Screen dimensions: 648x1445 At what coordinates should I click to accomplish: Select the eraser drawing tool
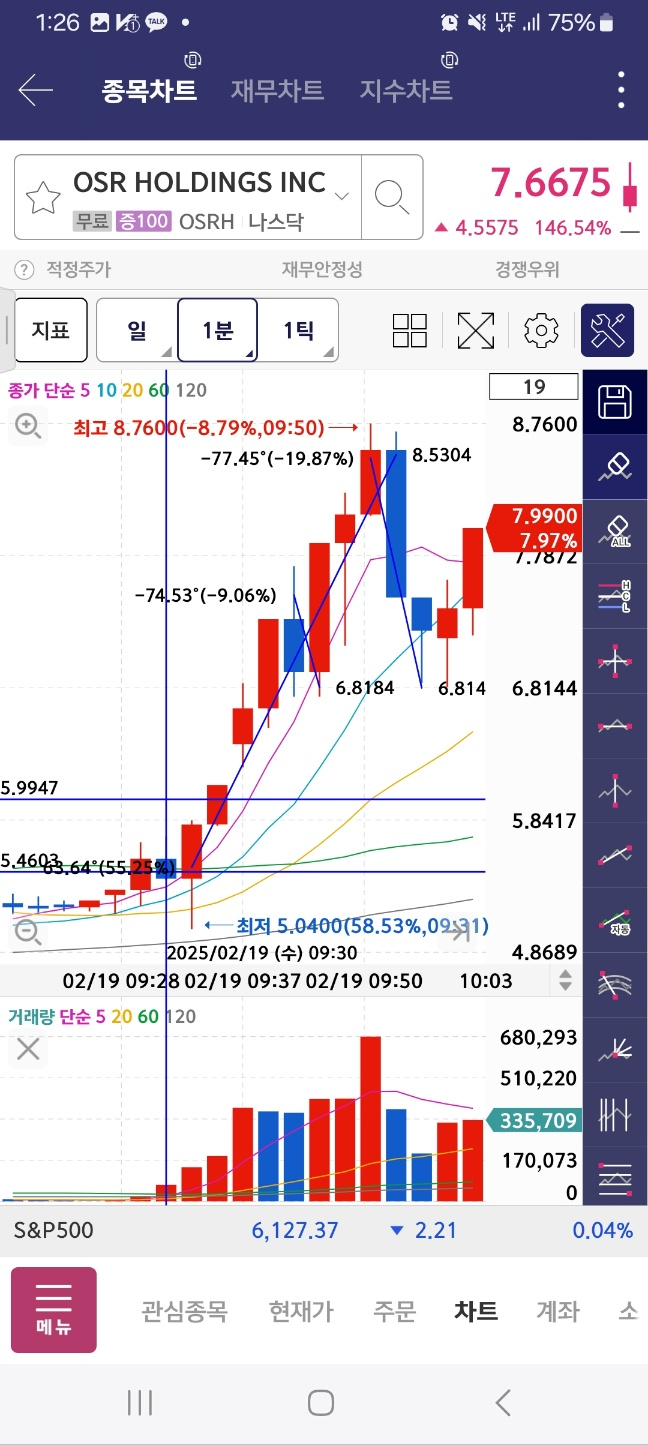click(614, 467)
